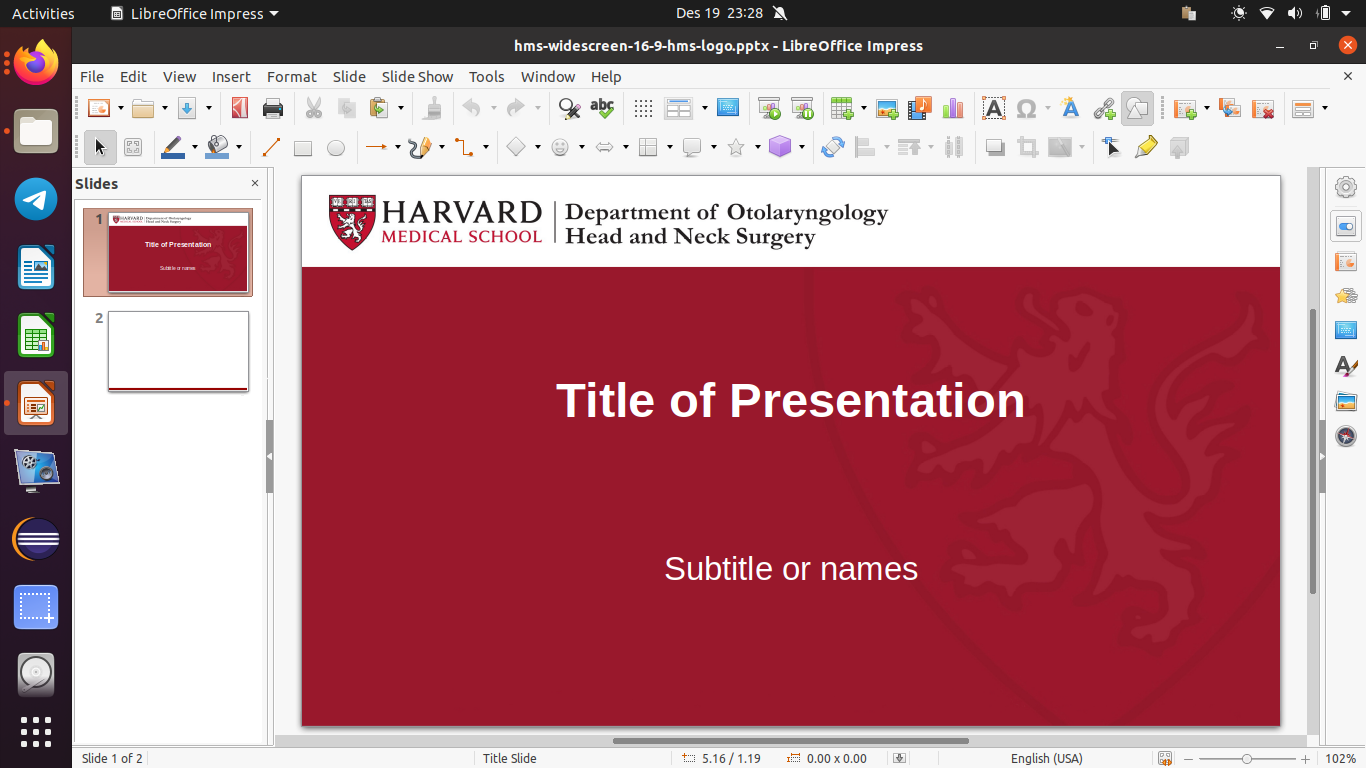Open Master Slides sidebar panel
This screenshot has height=768, width=1366.
point(1346,330)
